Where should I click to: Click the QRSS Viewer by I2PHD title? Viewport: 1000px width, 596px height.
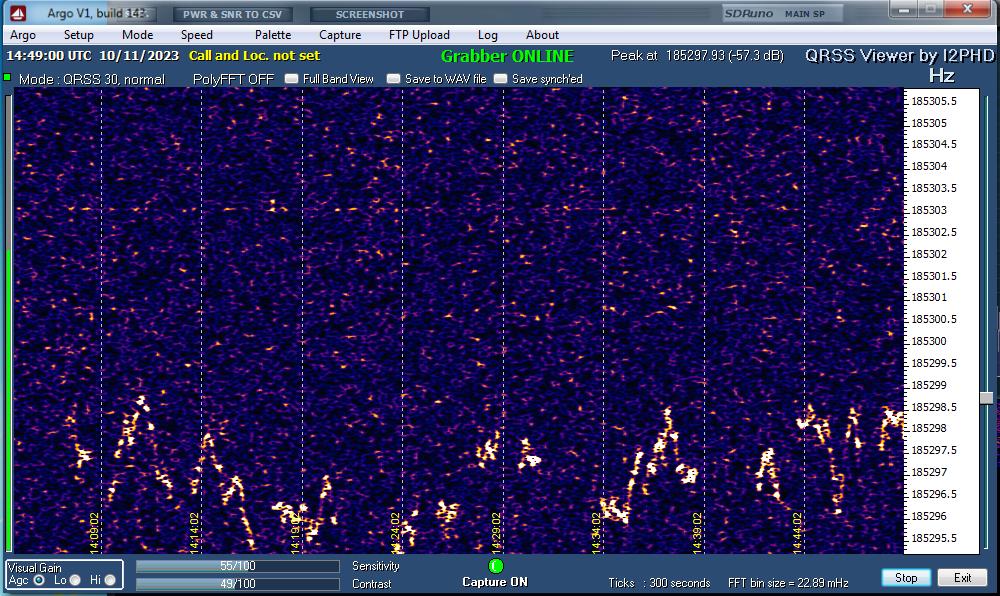[900, 55]
